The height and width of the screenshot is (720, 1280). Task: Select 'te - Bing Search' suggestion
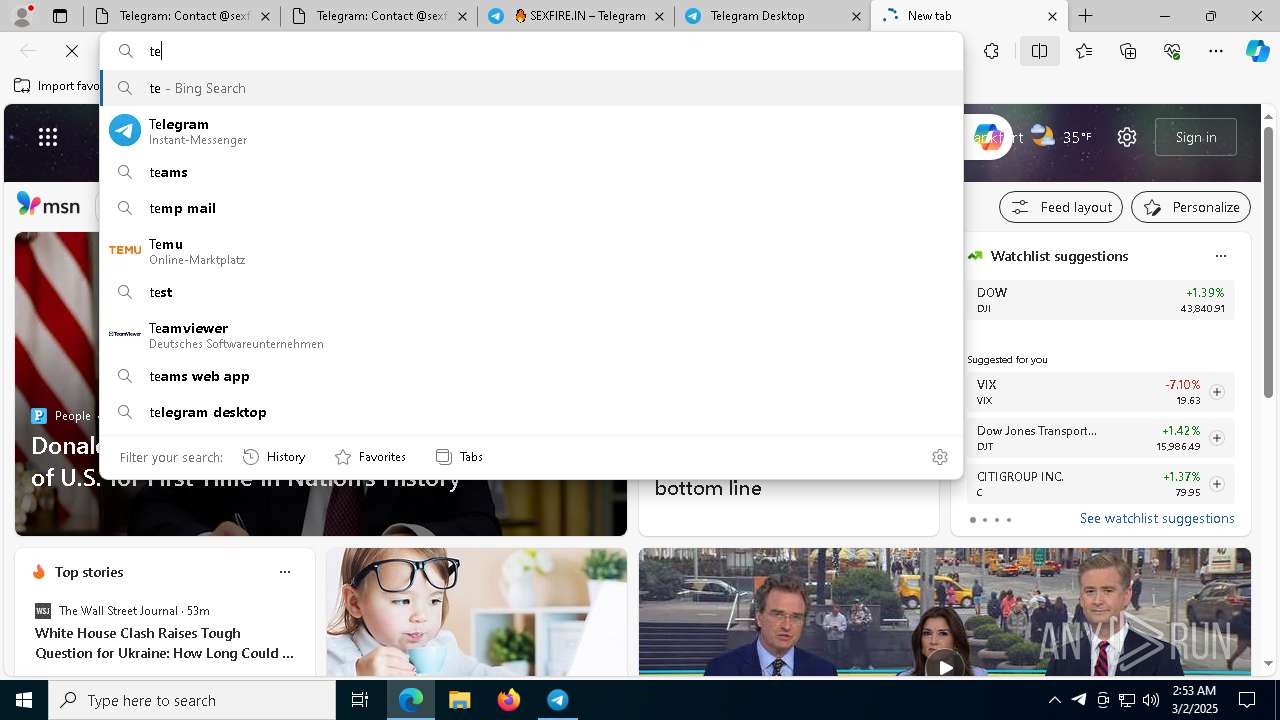[532, 88]
